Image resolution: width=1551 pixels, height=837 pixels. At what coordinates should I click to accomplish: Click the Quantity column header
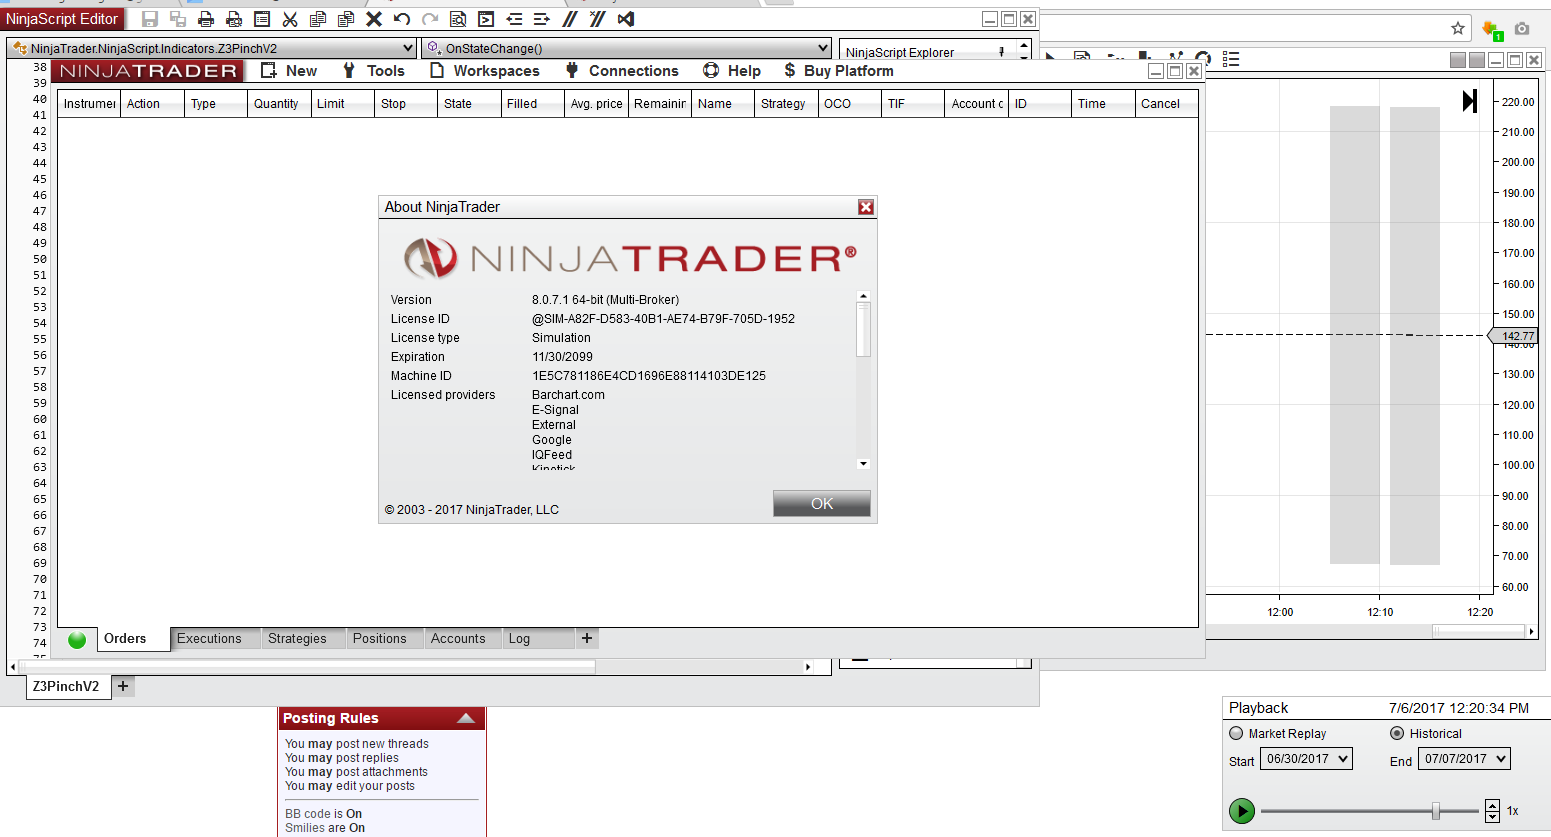click(279, 104)
